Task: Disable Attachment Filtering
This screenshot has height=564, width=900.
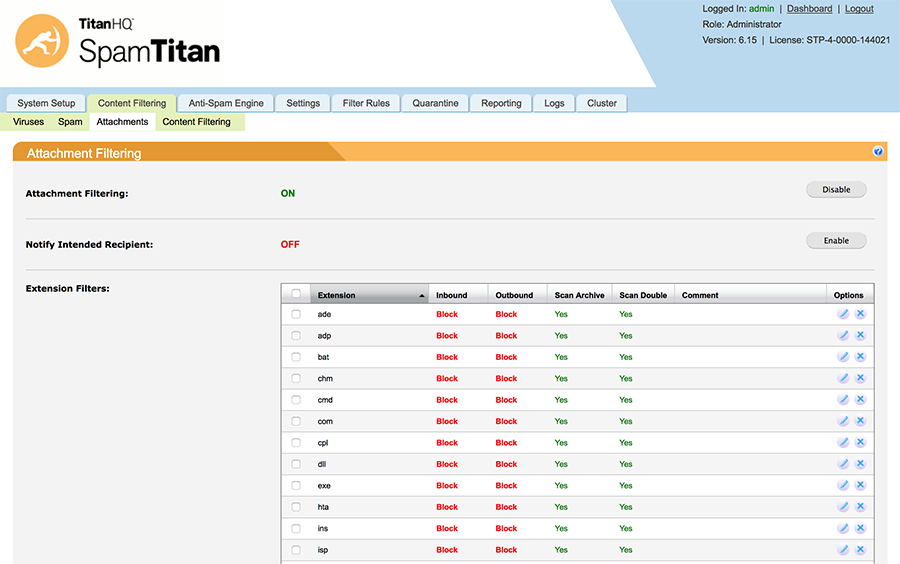Action: (836, 189)
